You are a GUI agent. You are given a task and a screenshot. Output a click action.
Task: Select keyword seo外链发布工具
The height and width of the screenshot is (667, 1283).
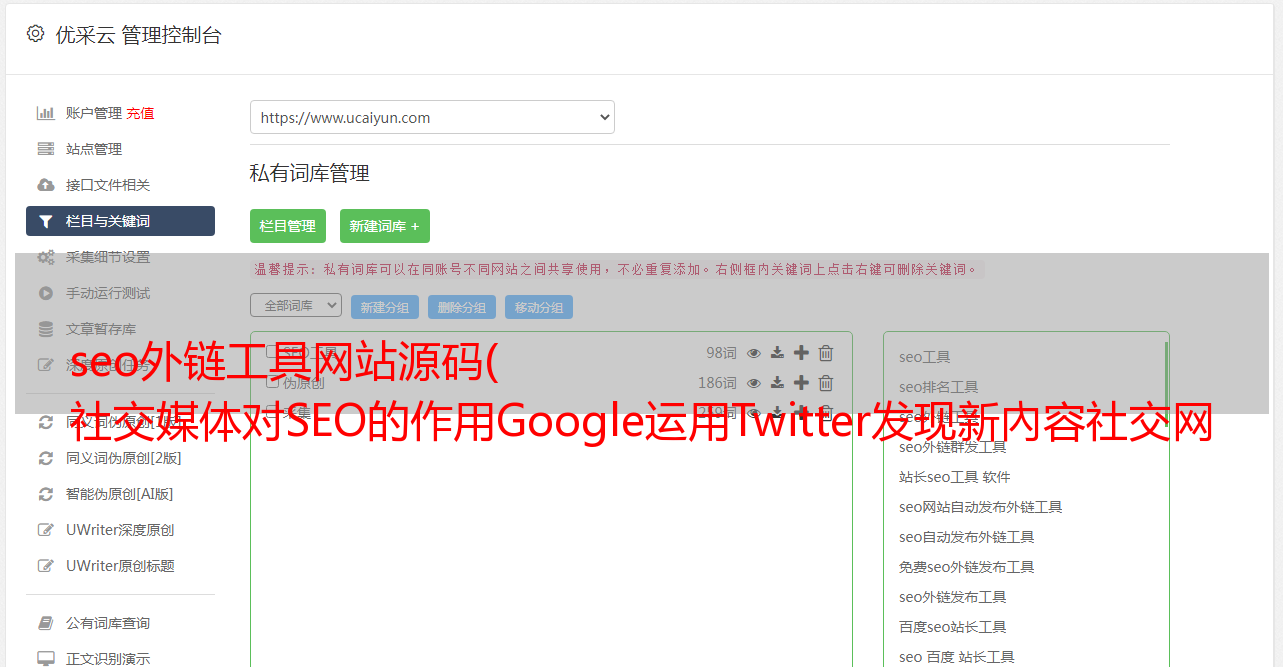click(953, 597)
